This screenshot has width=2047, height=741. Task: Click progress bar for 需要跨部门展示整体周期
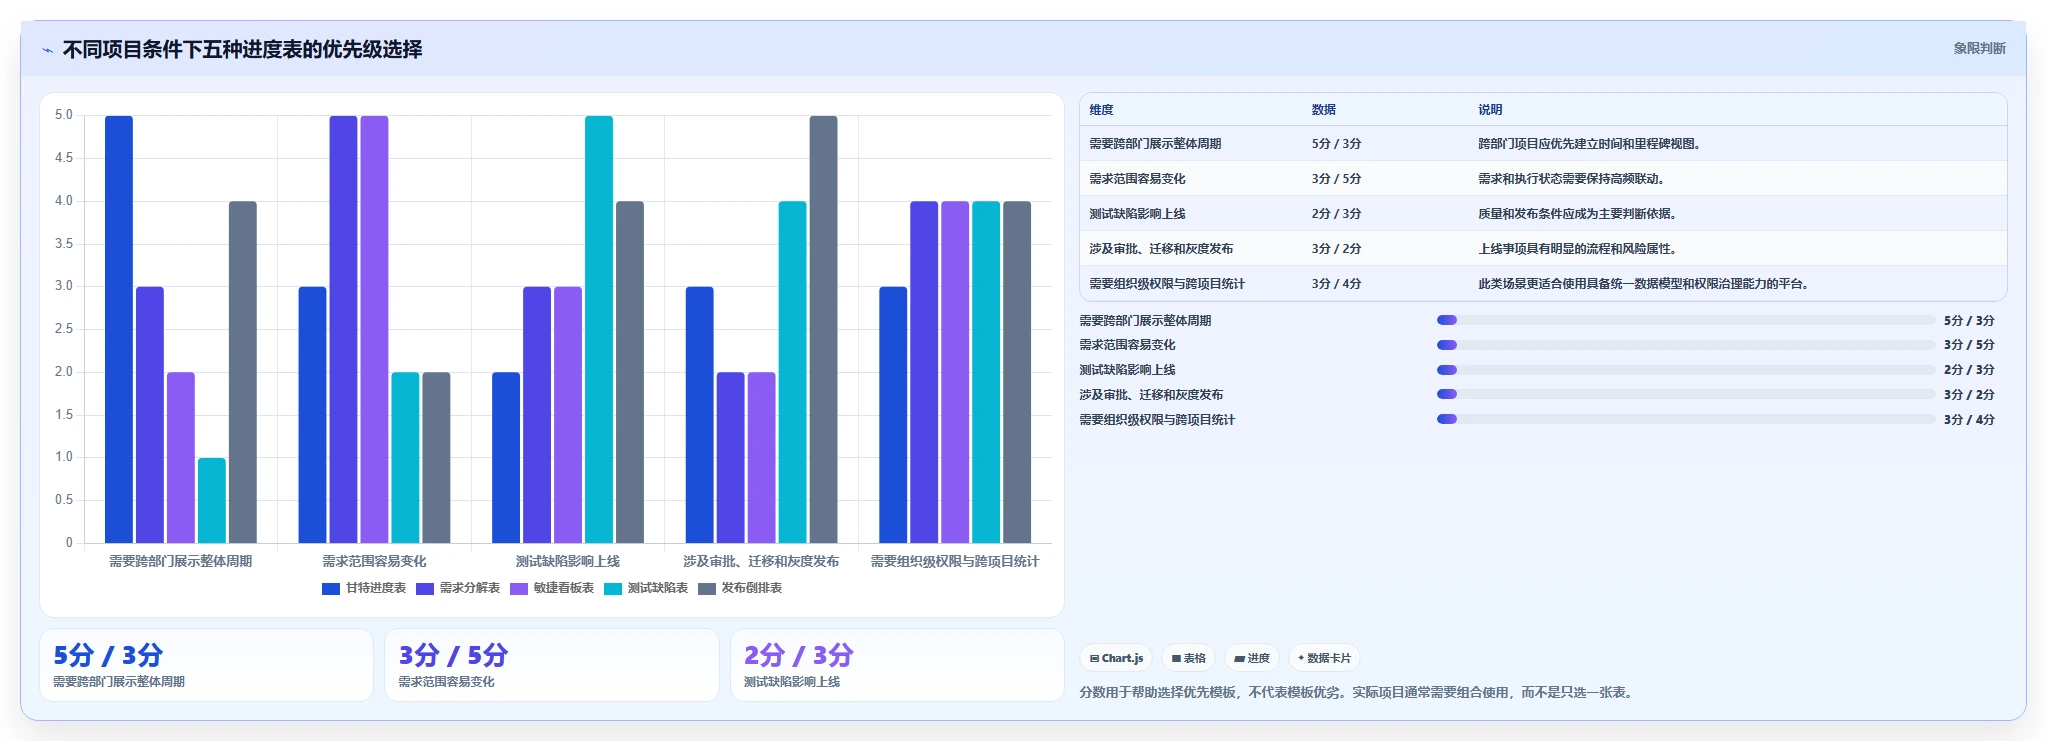(1686, 321)
